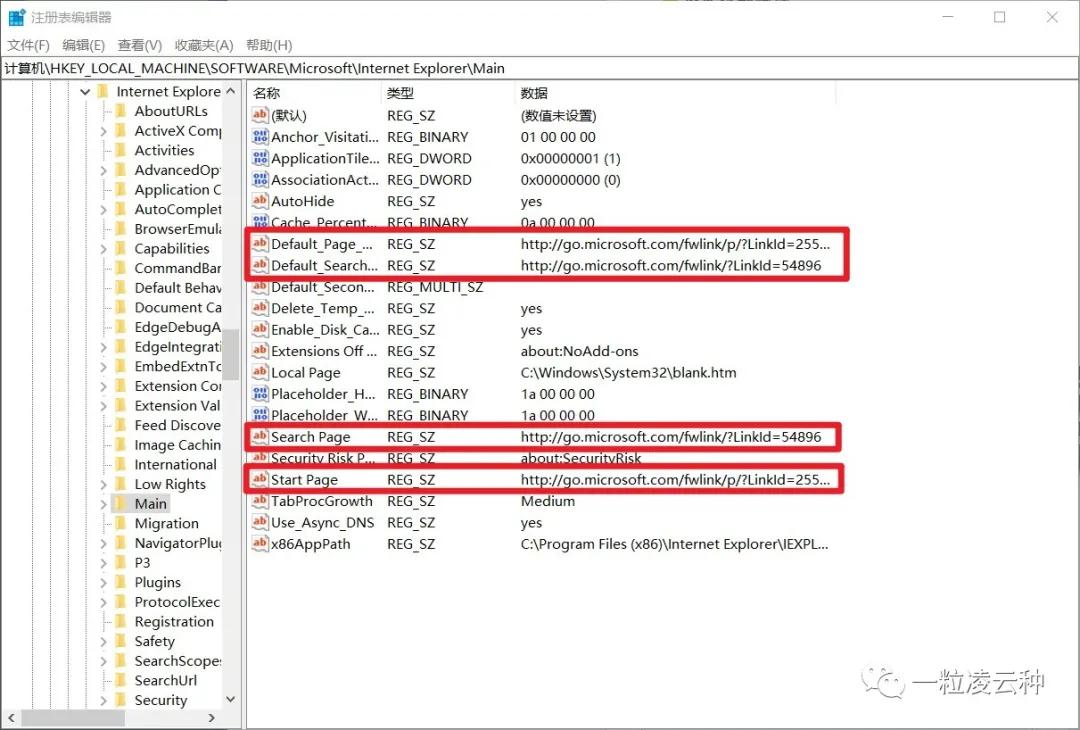This screenshot has height=730, width=1080.
Task: Click the ApplicationTile DWORD value icon
Action: (260, 158)
